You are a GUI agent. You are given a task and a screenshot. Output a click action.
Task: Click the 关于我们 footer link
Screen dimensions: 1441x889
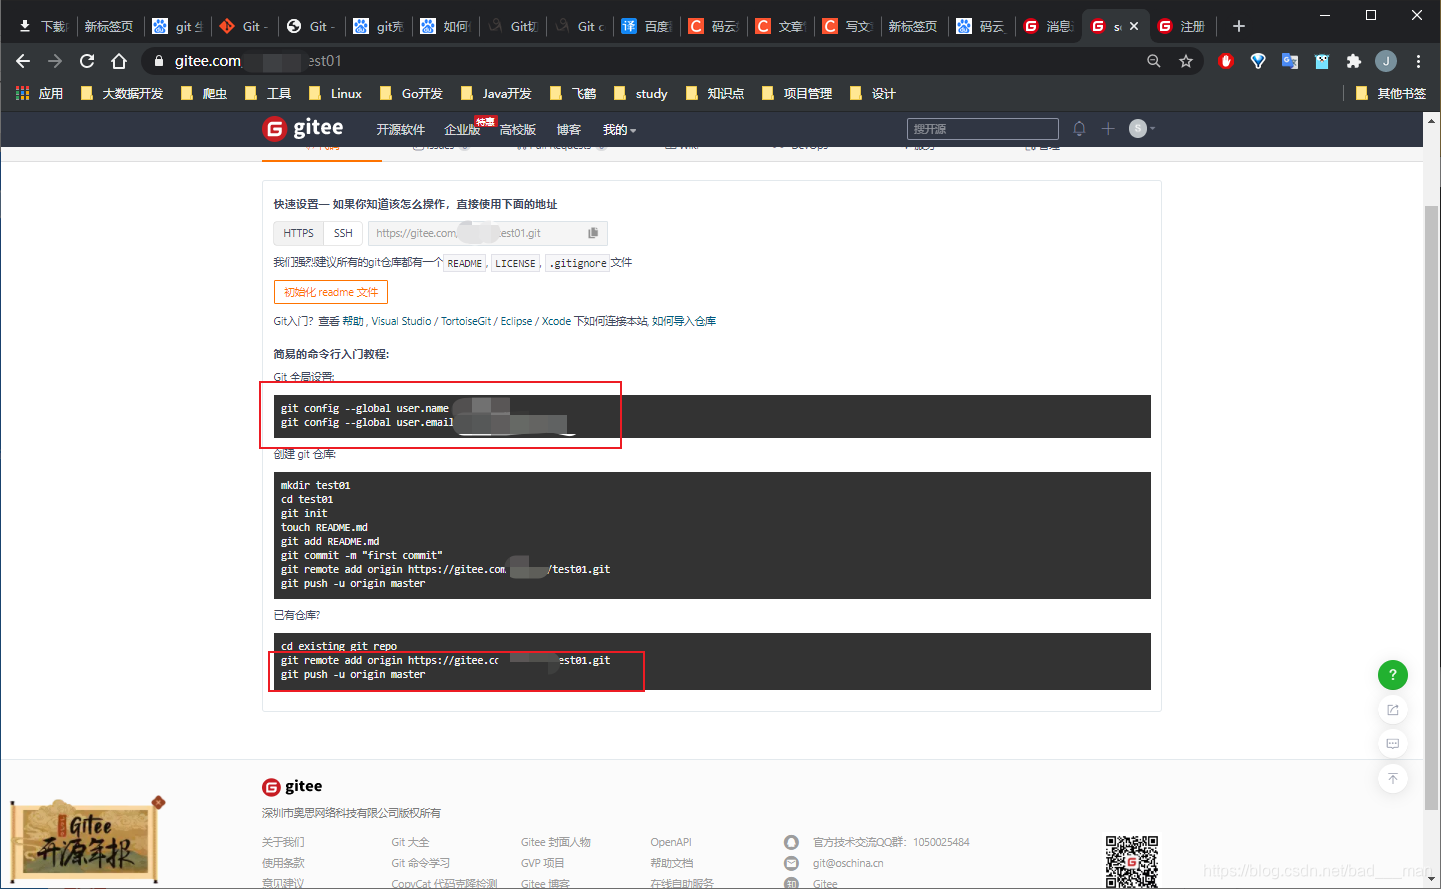(283, 842)
